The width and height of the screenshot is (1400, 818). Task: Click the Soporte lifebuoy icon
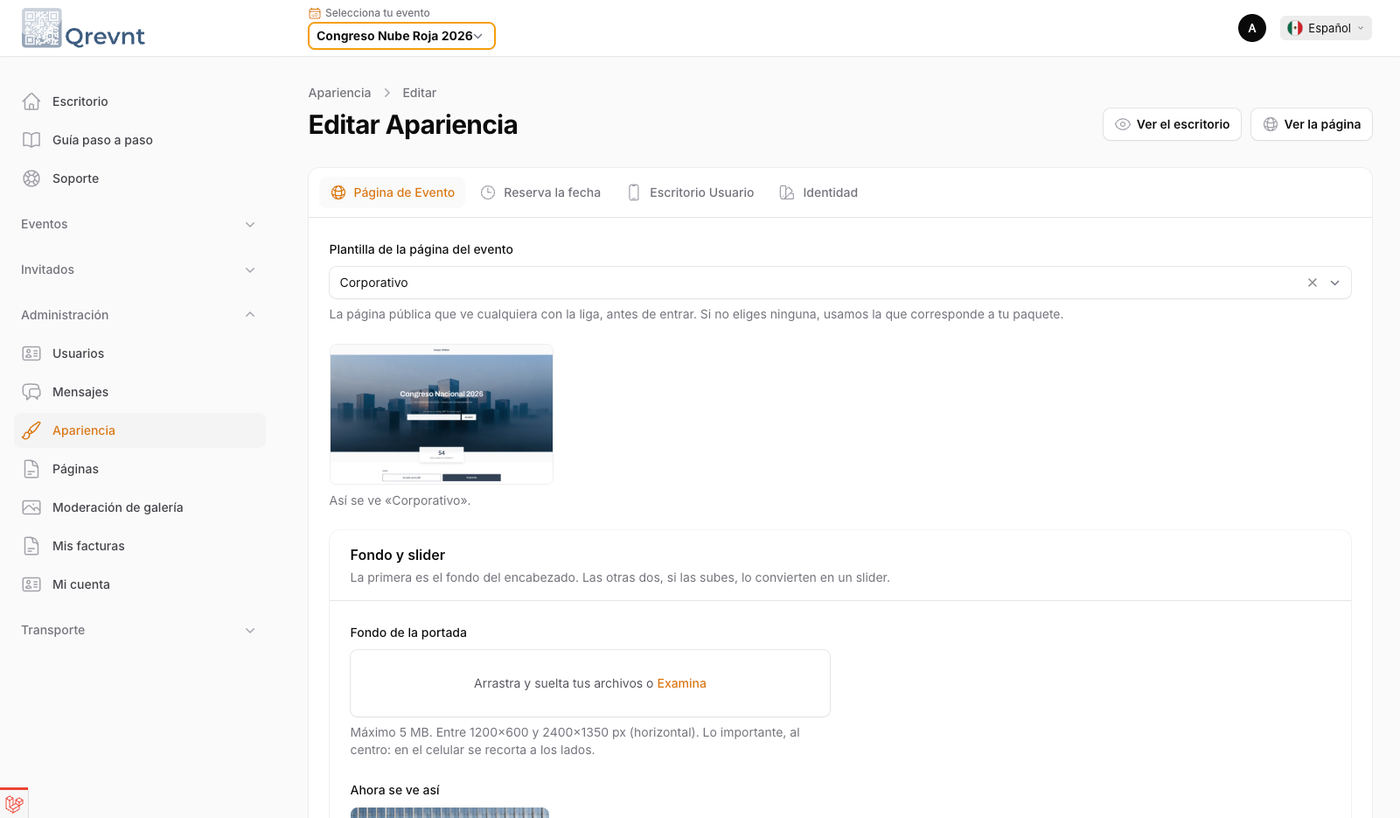click(x=32, y=178)
